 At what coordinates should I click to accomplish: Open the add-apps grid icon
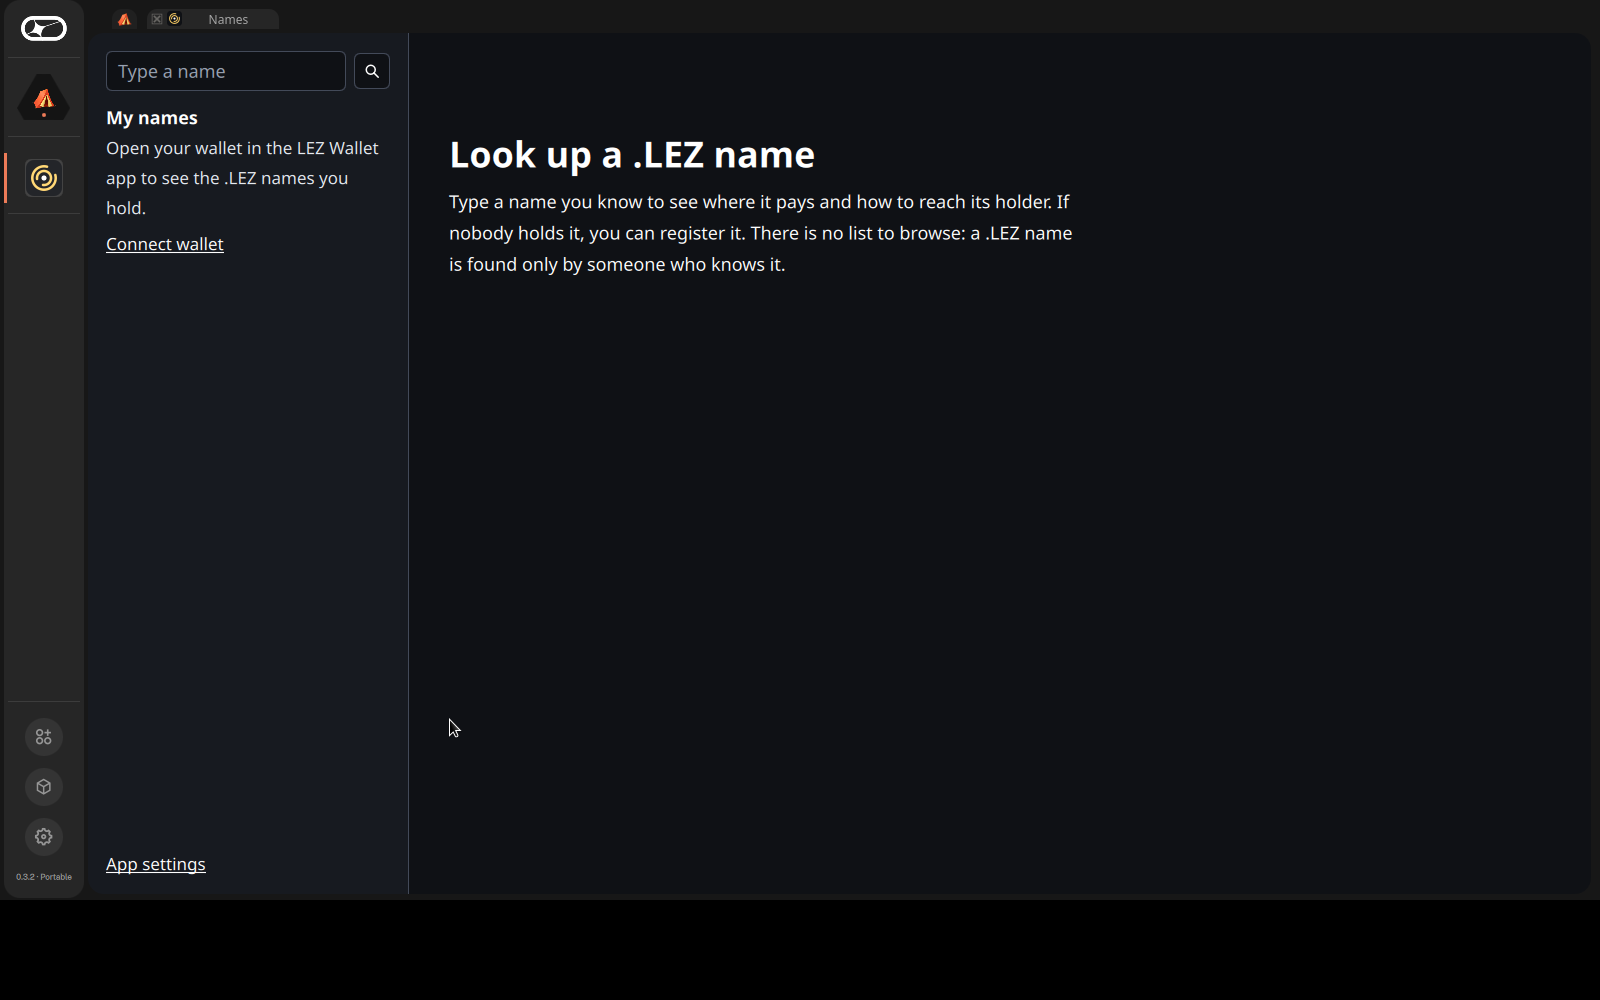coord(44,737)
